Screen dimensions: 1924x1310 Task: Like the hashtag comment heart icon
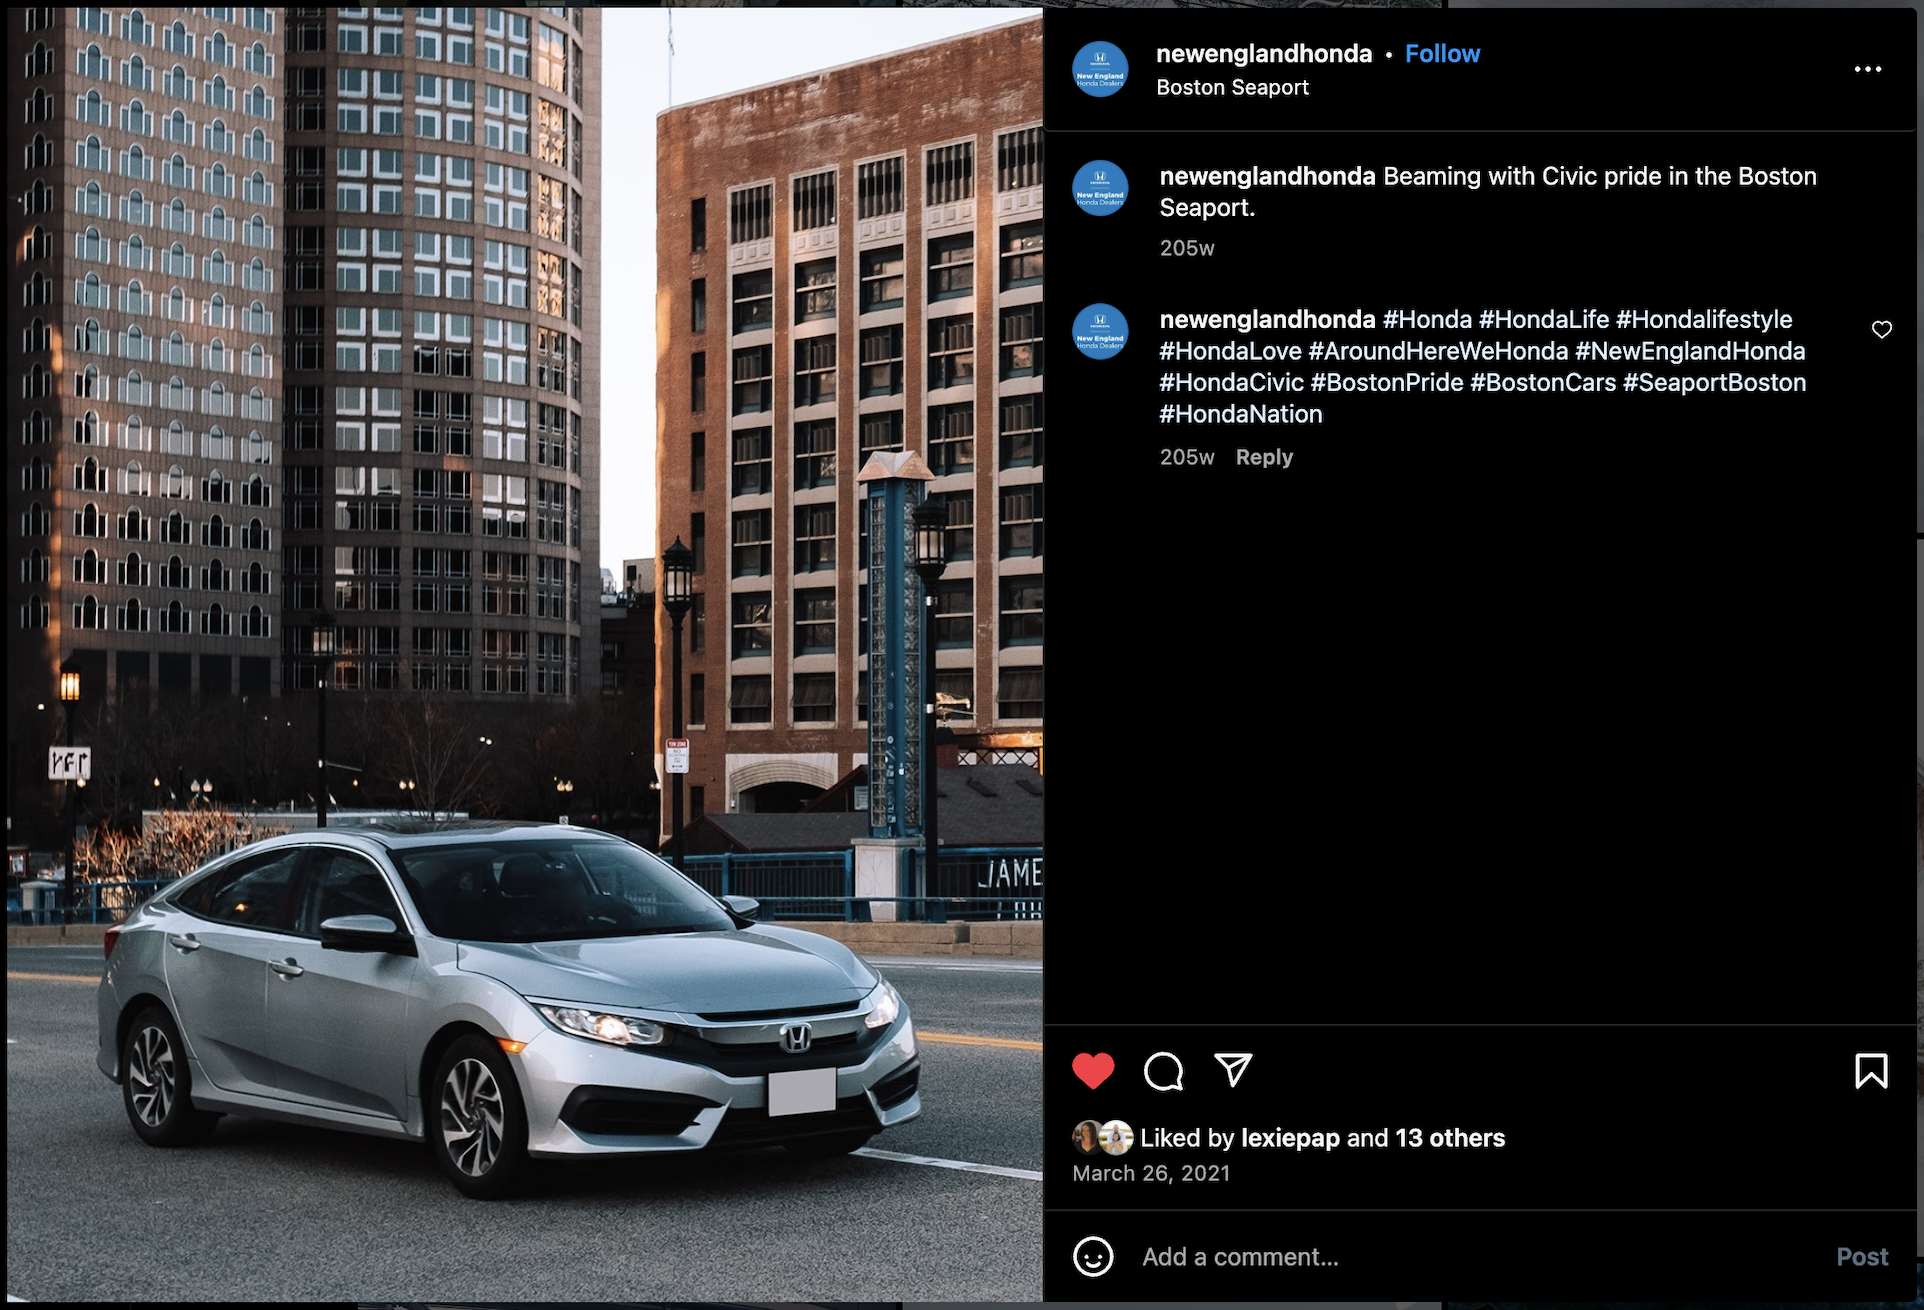(x=1882, y=330)
